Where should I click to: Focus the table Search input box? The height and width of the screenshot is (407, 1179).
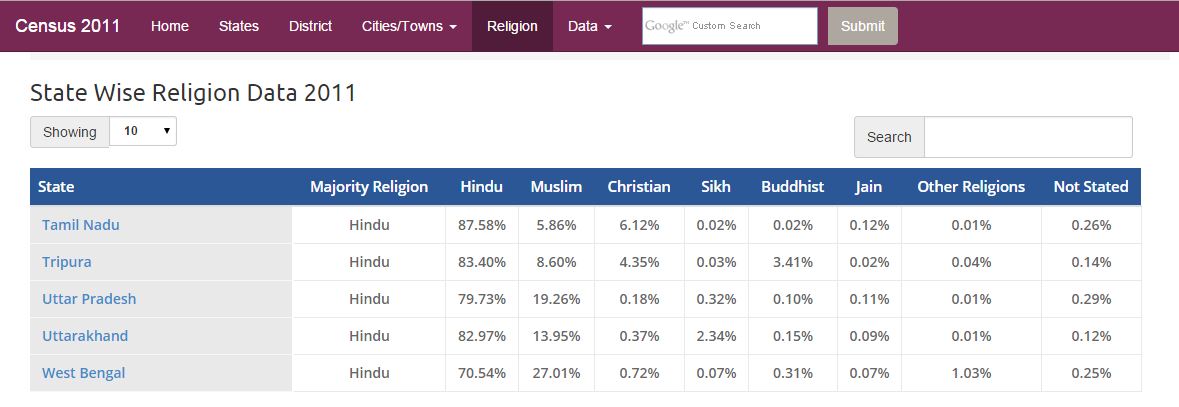1028,137
